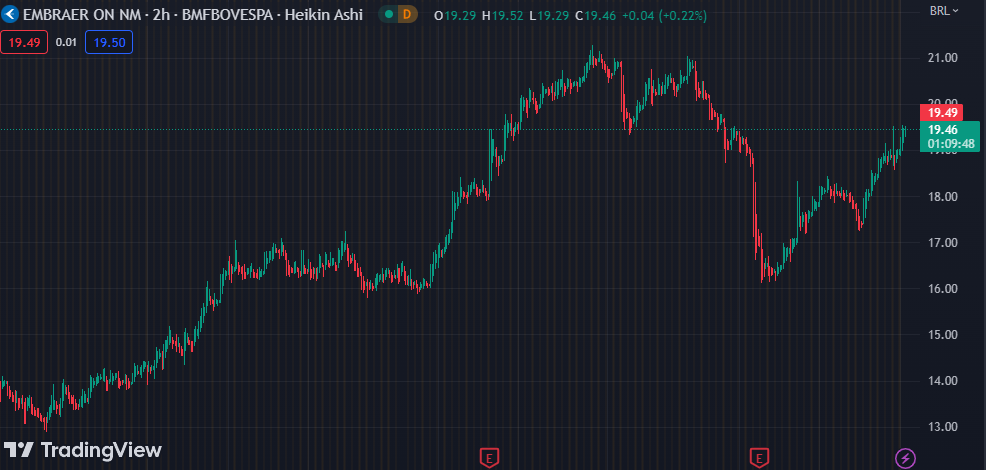Click the red 19.49 sell price button
The height and width of the screenshot is (470, 986).
coord(25,42)
